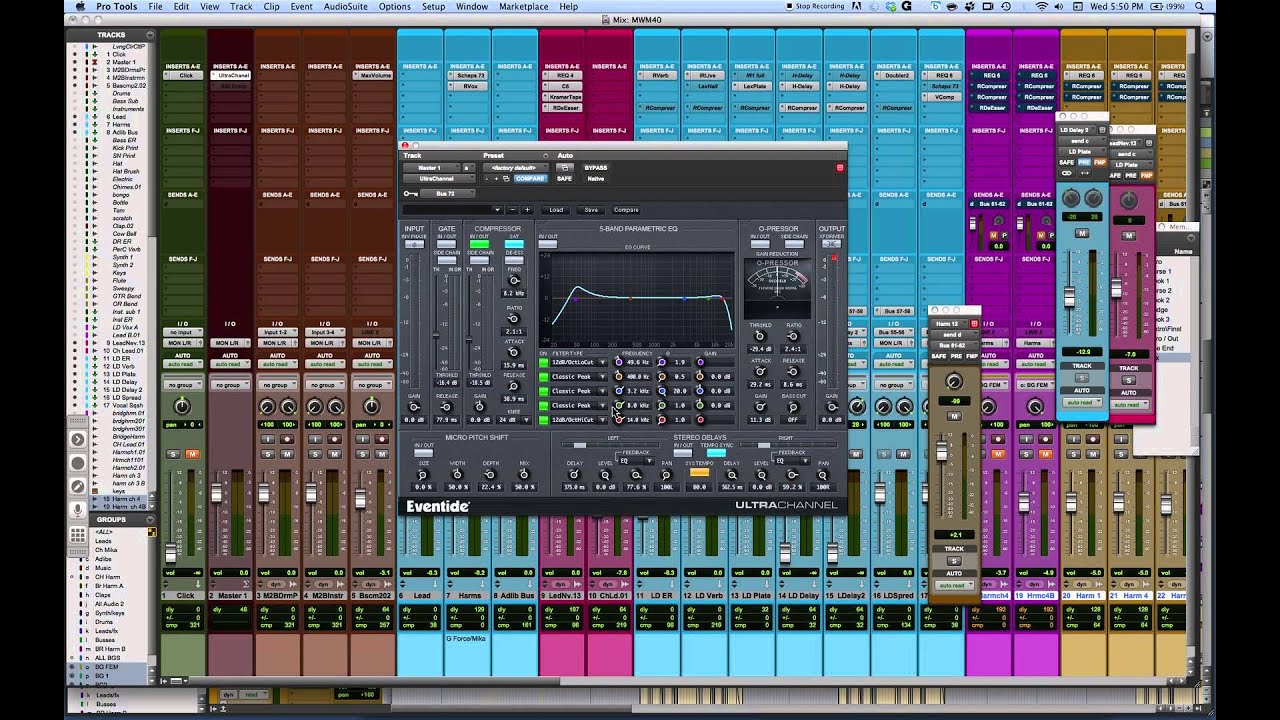Open the Scheps 73 insert
This screenshot has height=720, width=1280.
[468, 76]
